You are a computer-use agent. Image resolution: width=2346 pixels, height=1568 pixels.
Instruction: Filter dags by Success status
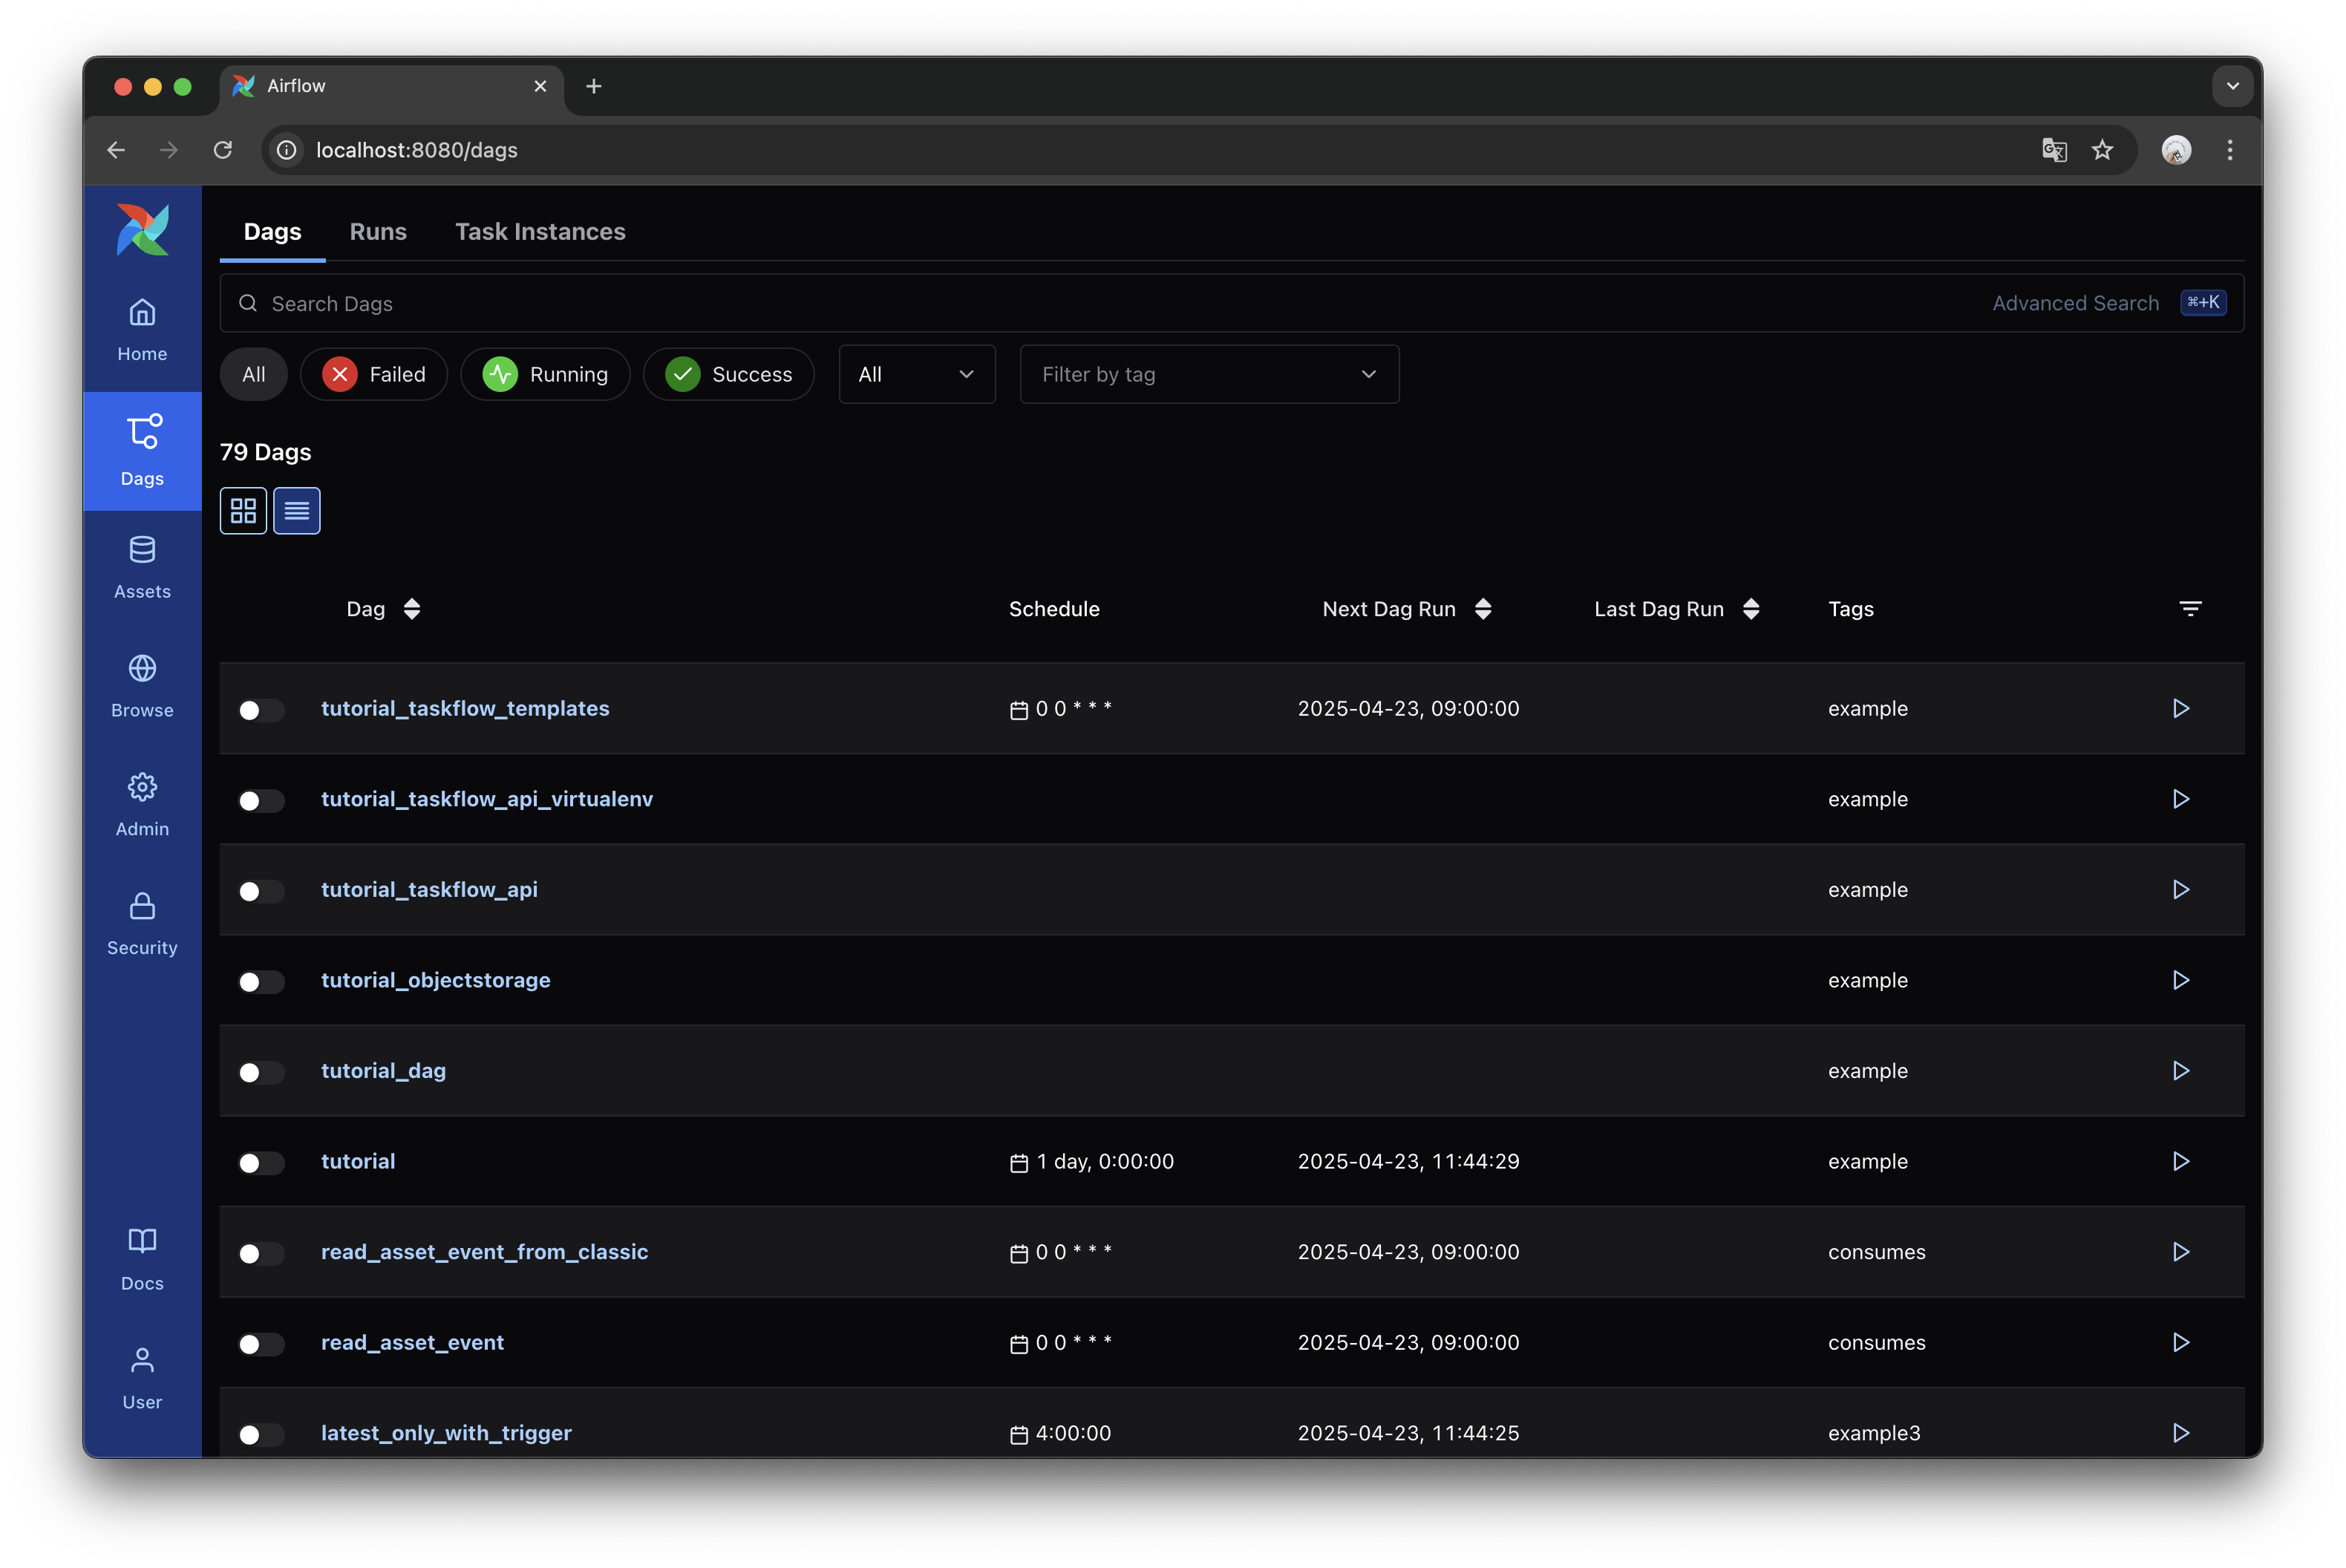728,375
